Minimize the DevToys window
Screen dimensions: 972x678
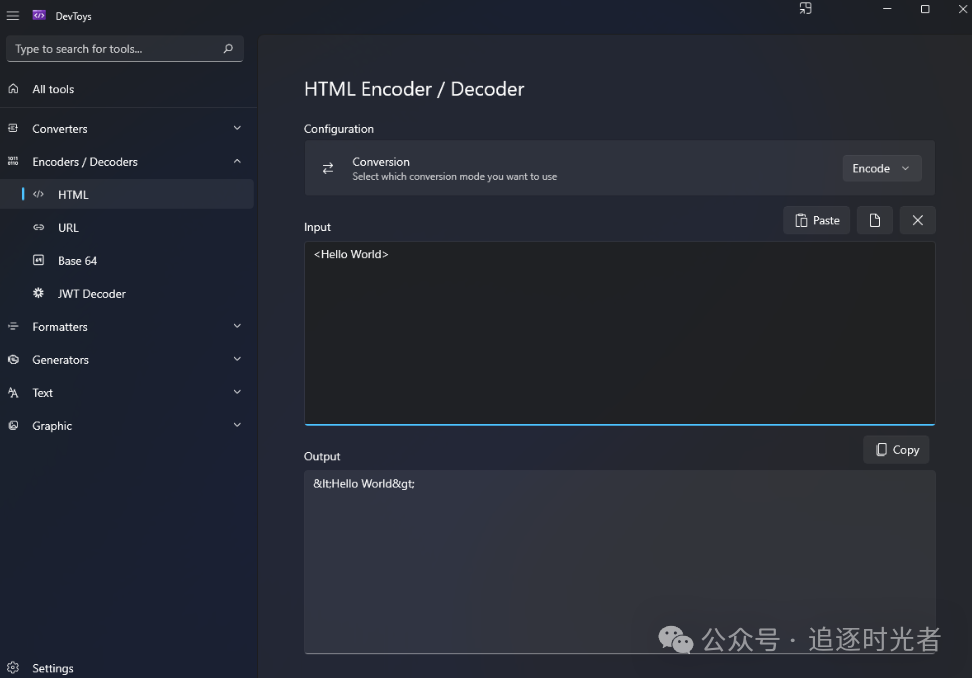(887, 9)
